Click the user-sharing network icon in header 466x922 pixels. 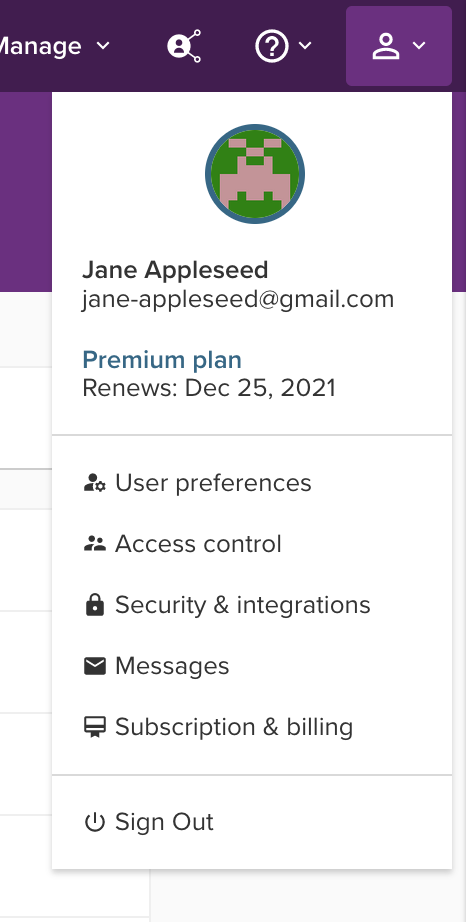[184, 46]
